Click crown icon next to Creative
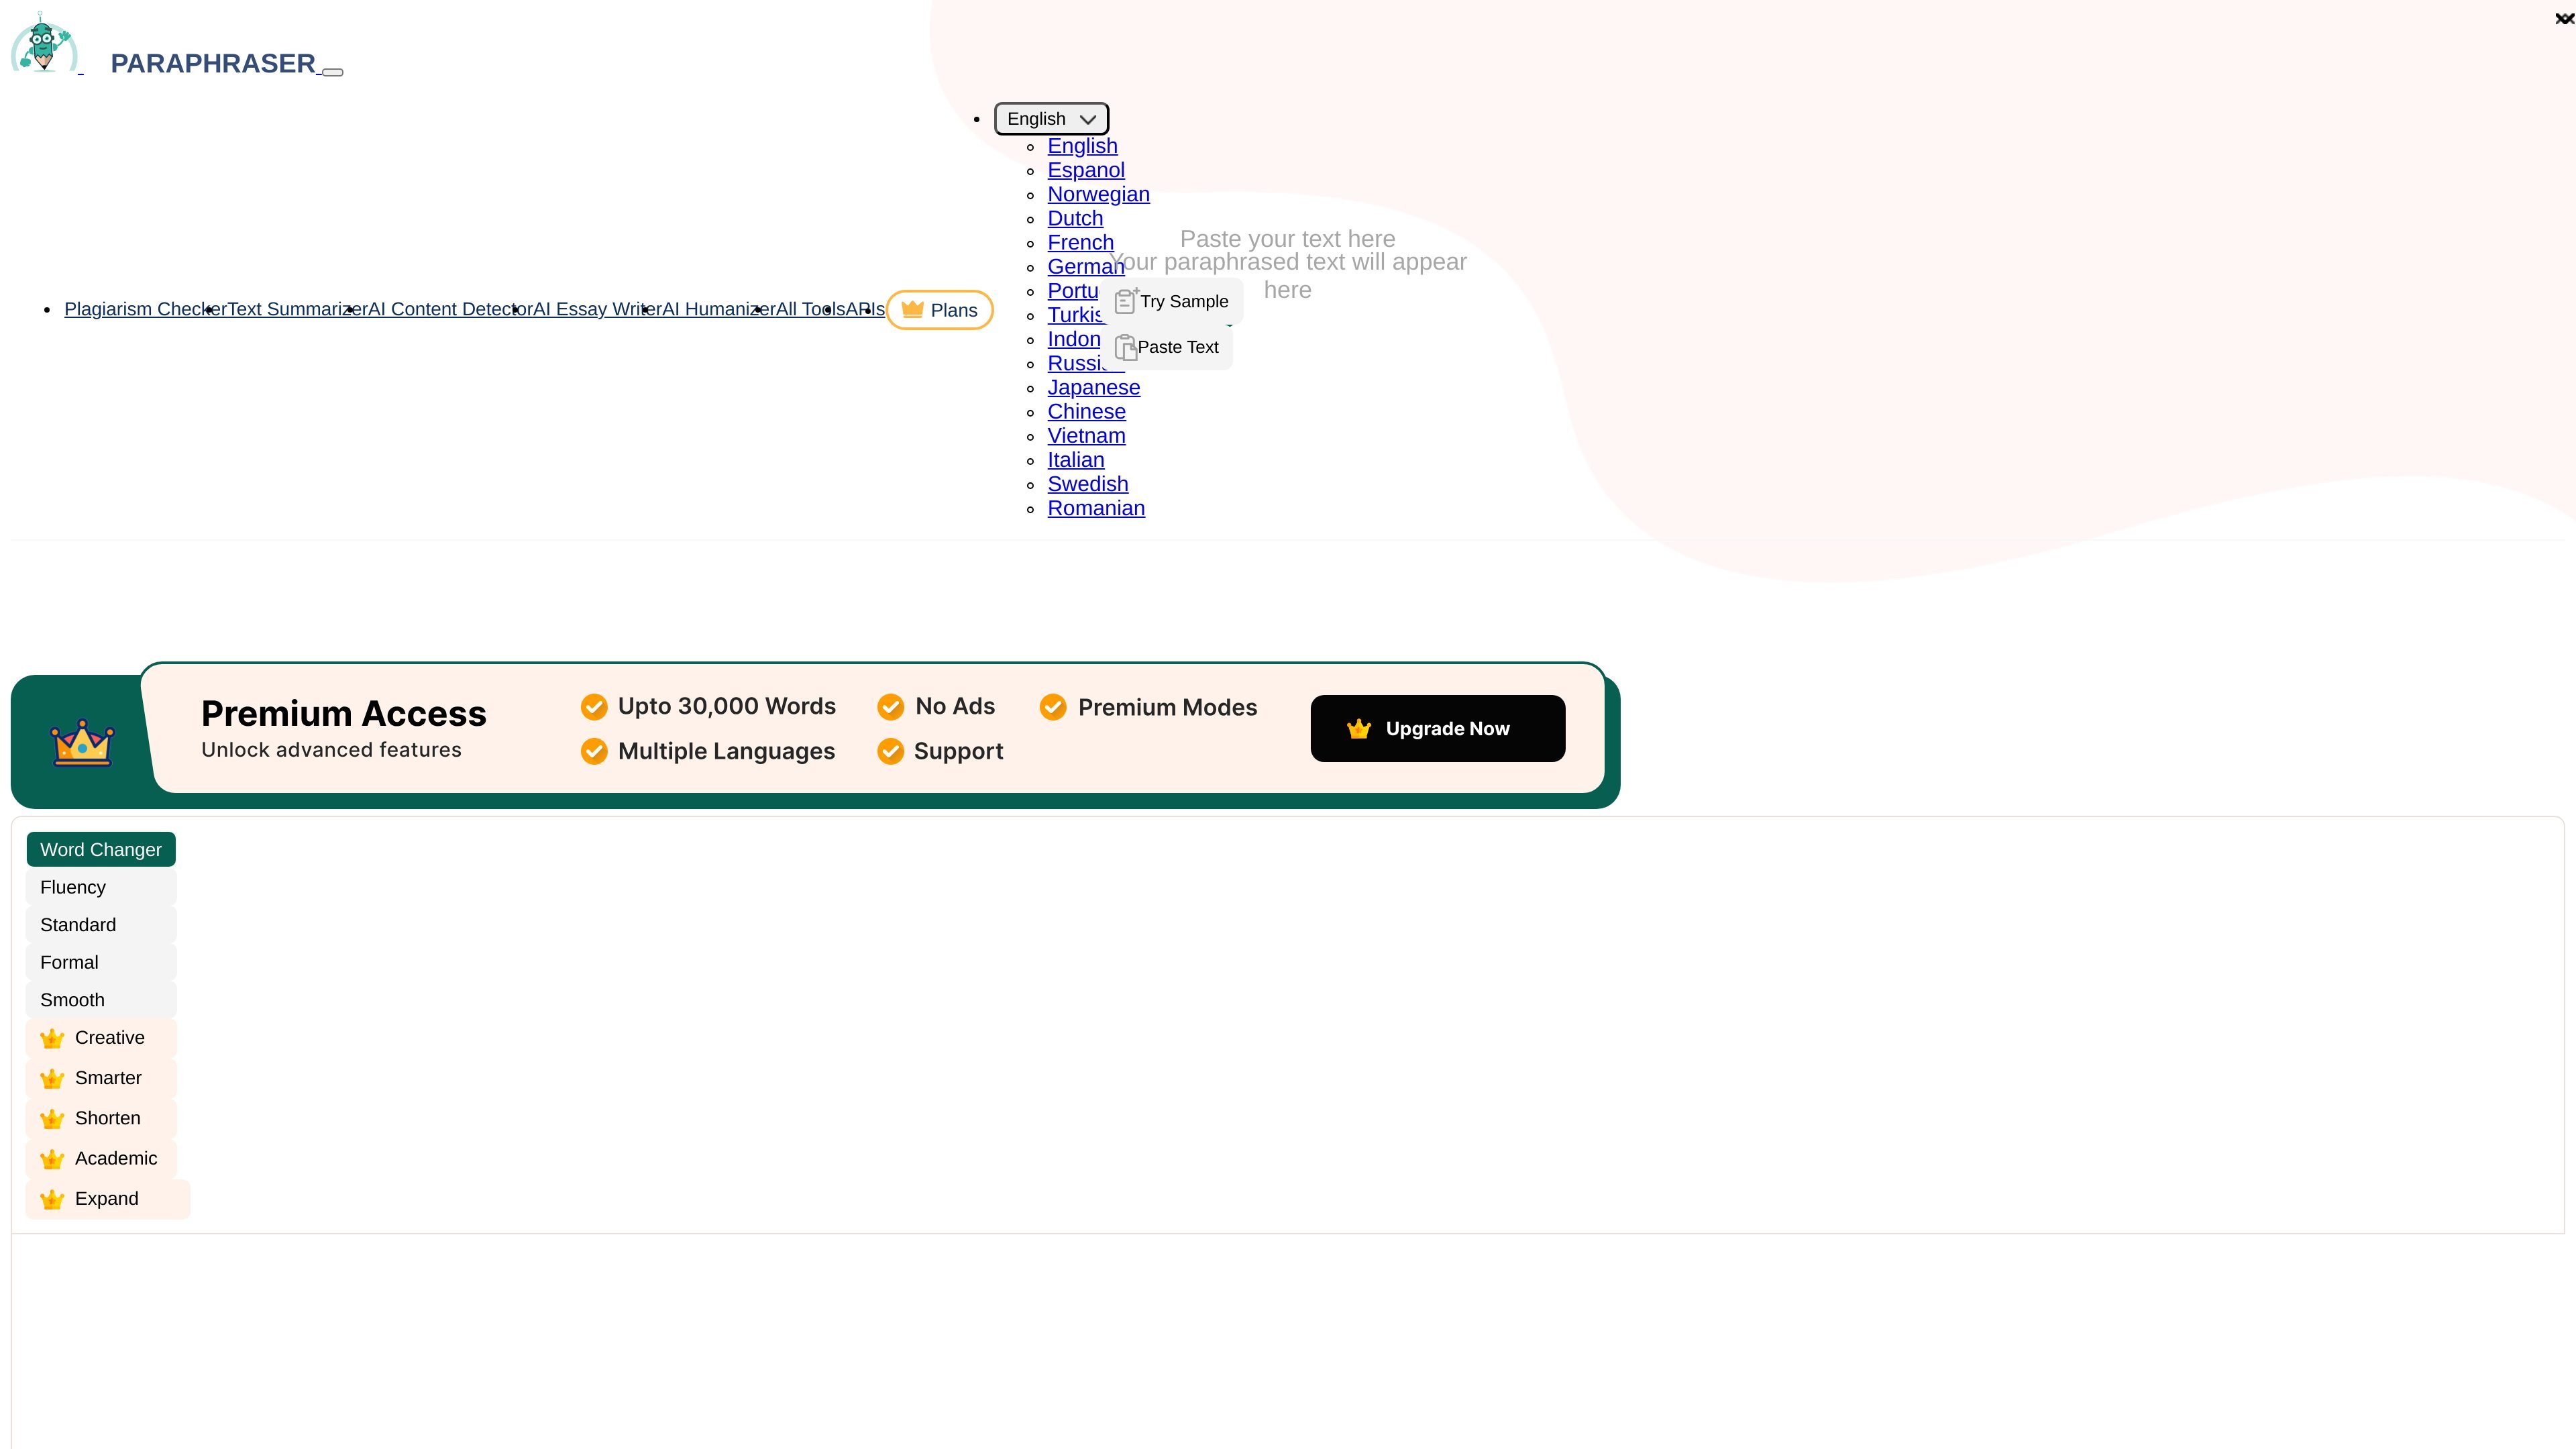This screenshot has width=2576, height=1449. click(52, 1039)
